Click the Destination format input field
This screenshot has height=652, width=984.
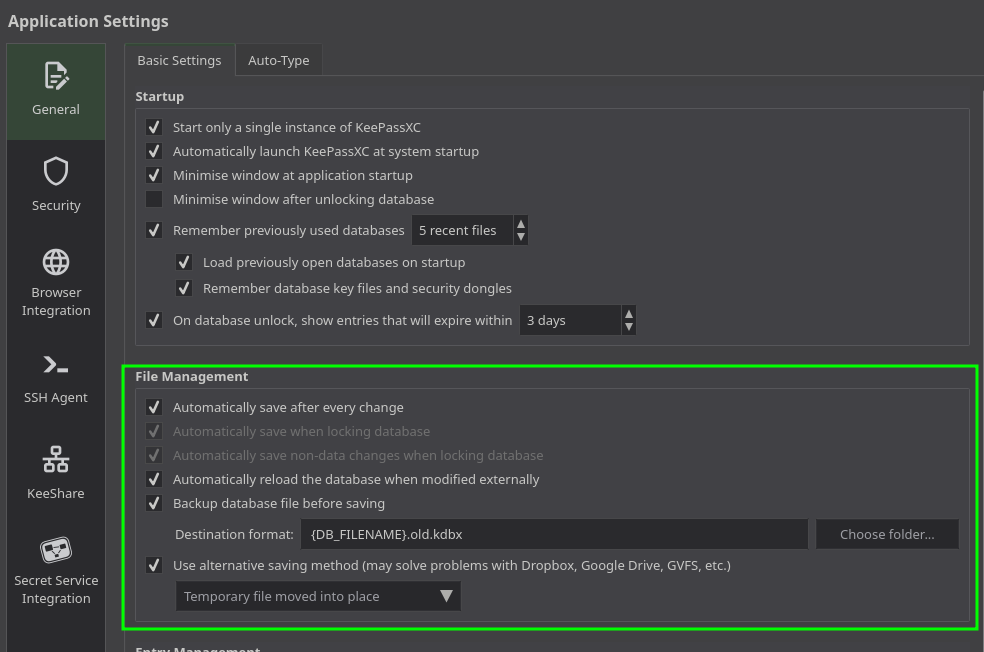click(x=554, y=534)
